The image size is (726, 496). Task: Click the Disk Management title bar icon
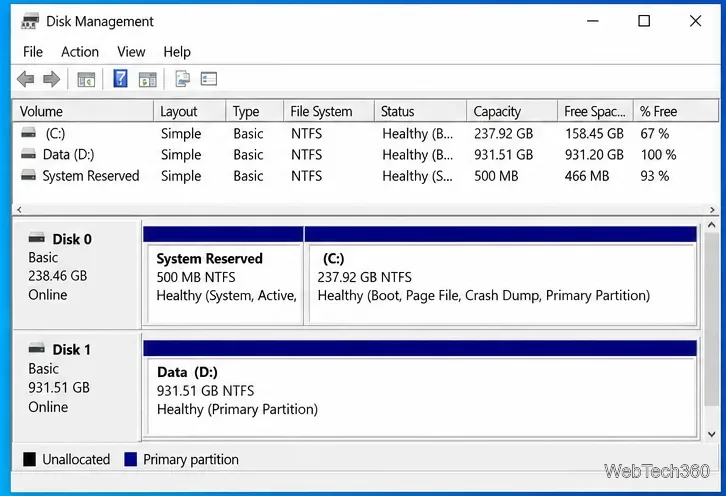[x=31, y=21]
